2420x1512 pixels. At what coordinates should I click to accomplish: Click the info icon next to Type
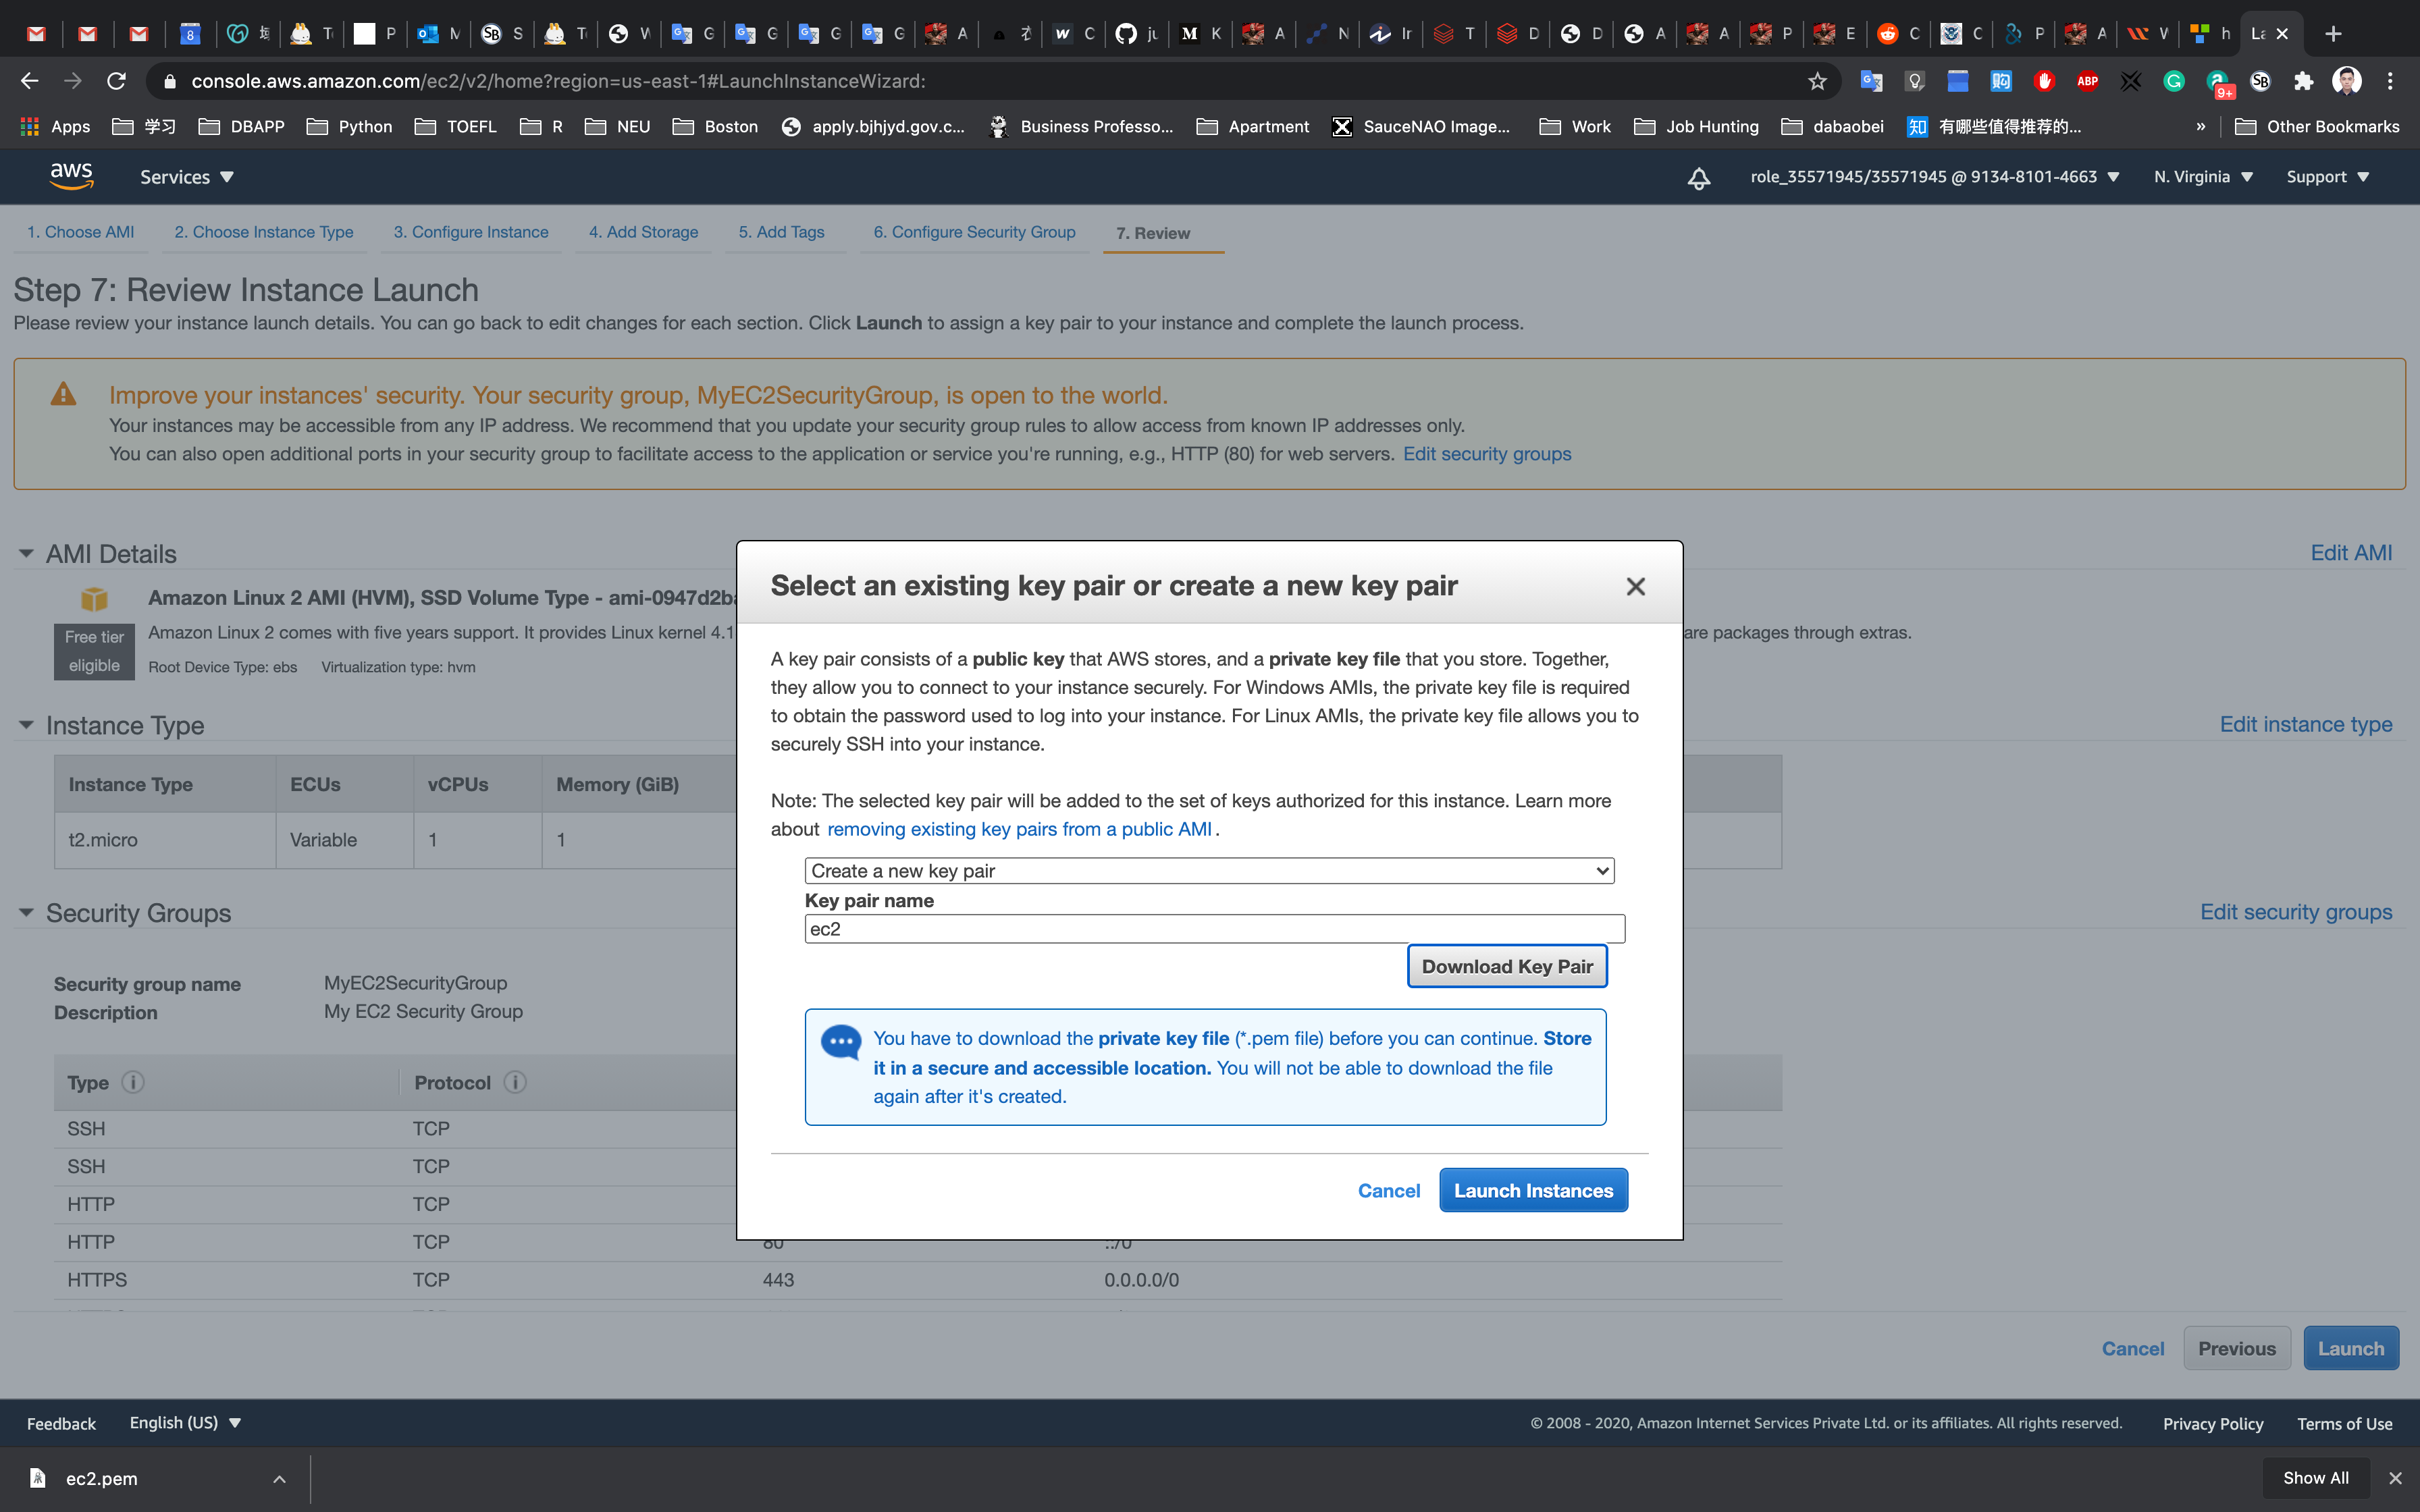(x=133, y=1082)
